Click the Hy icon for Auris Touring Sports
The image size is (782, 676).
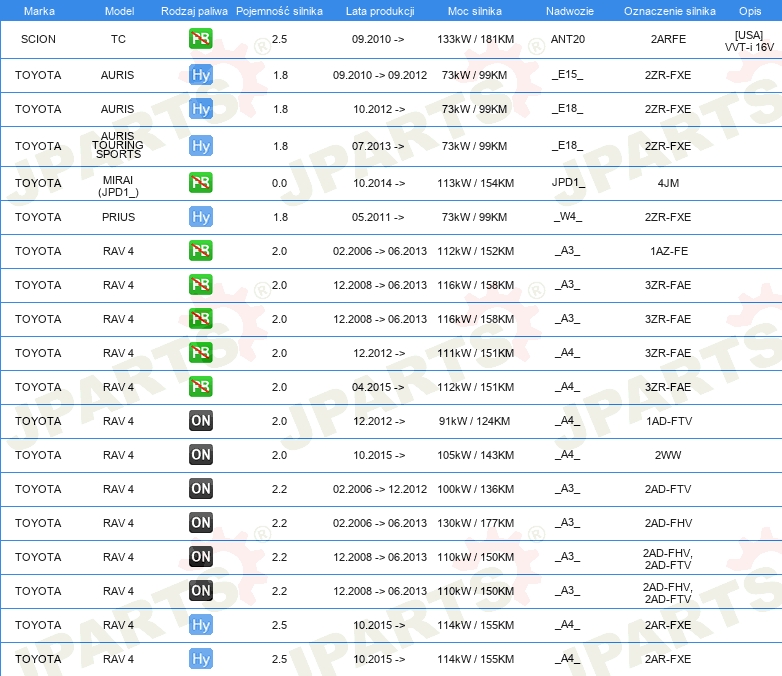coord(200,146)
